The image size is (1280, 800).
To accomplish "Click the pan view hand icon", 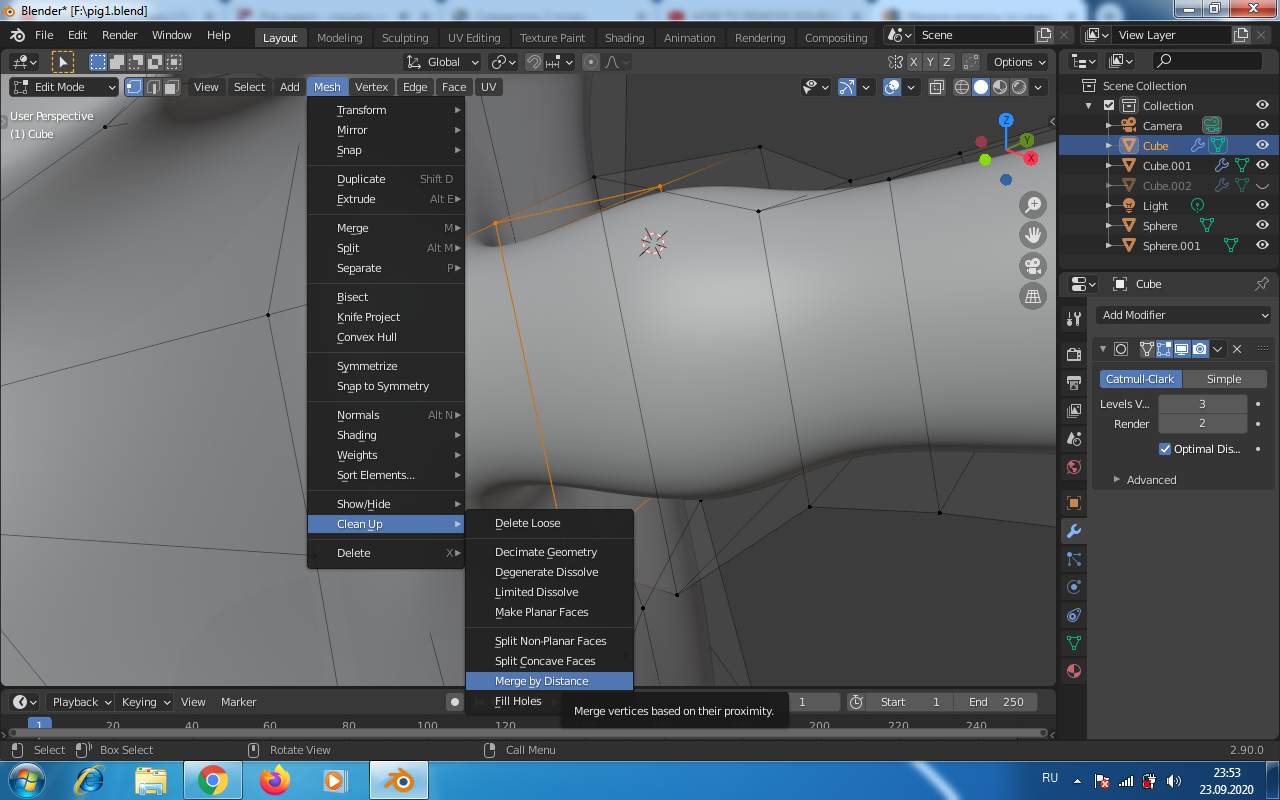I will pyautogui.click(x=1033, y=236).
